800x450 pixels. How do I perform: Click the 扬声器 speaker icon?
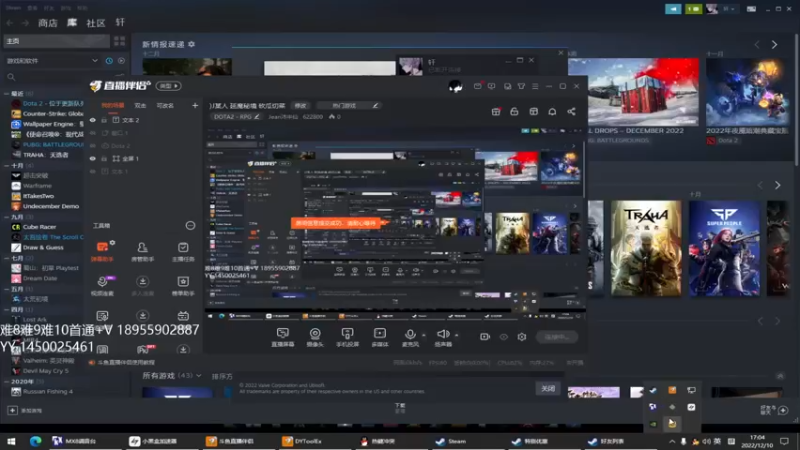coord(443,334)
